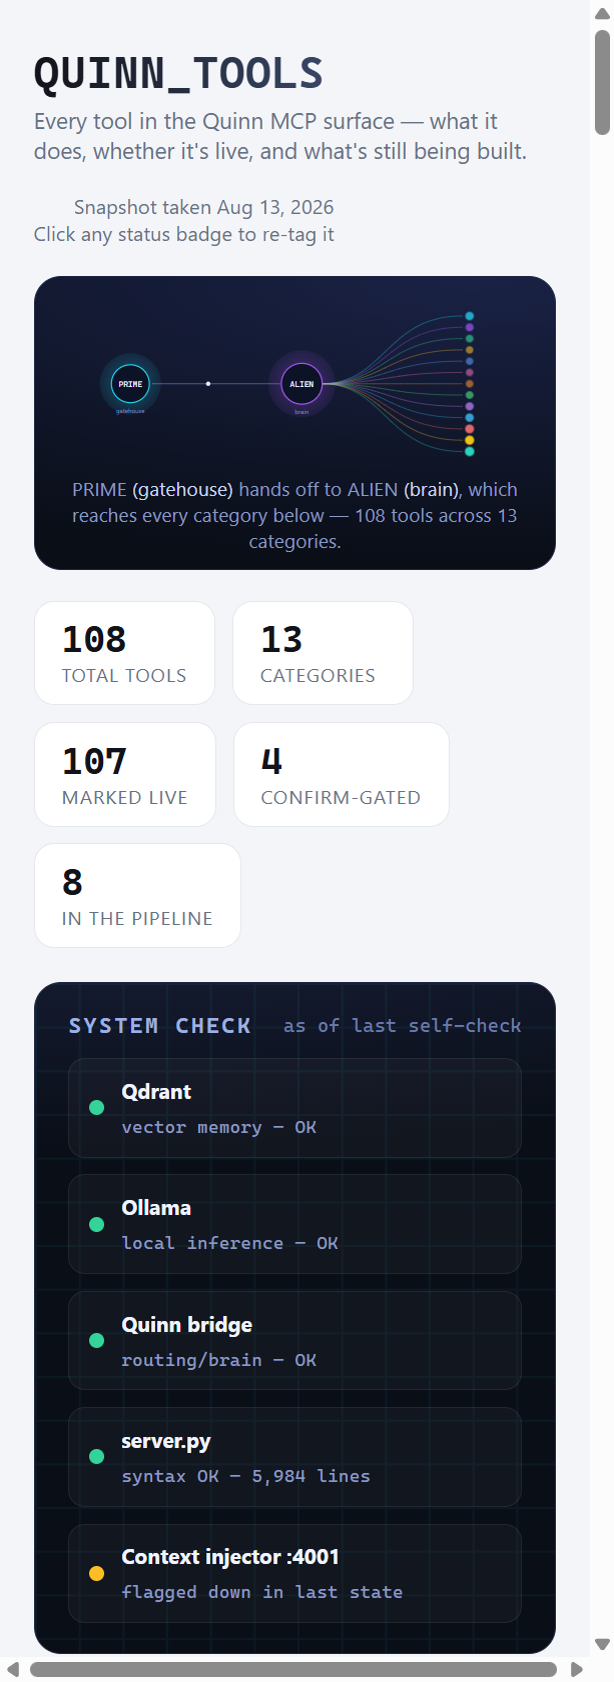The image size is (614, 1682).
Task: Click the midpoint dot between PRIME and ALIEN
Action: tap(208, 384)
